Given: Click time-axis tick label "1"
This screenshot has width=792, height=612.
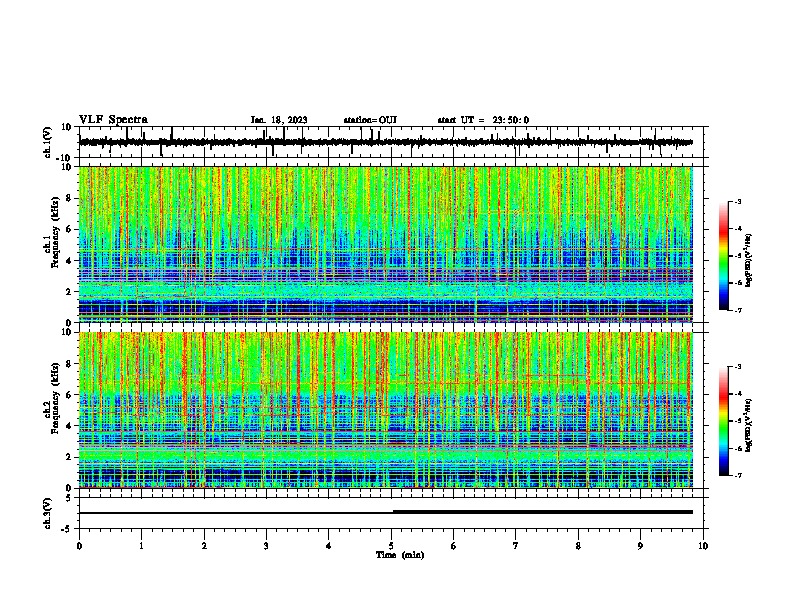Looking at the screenshot, I should pos(141,546).
